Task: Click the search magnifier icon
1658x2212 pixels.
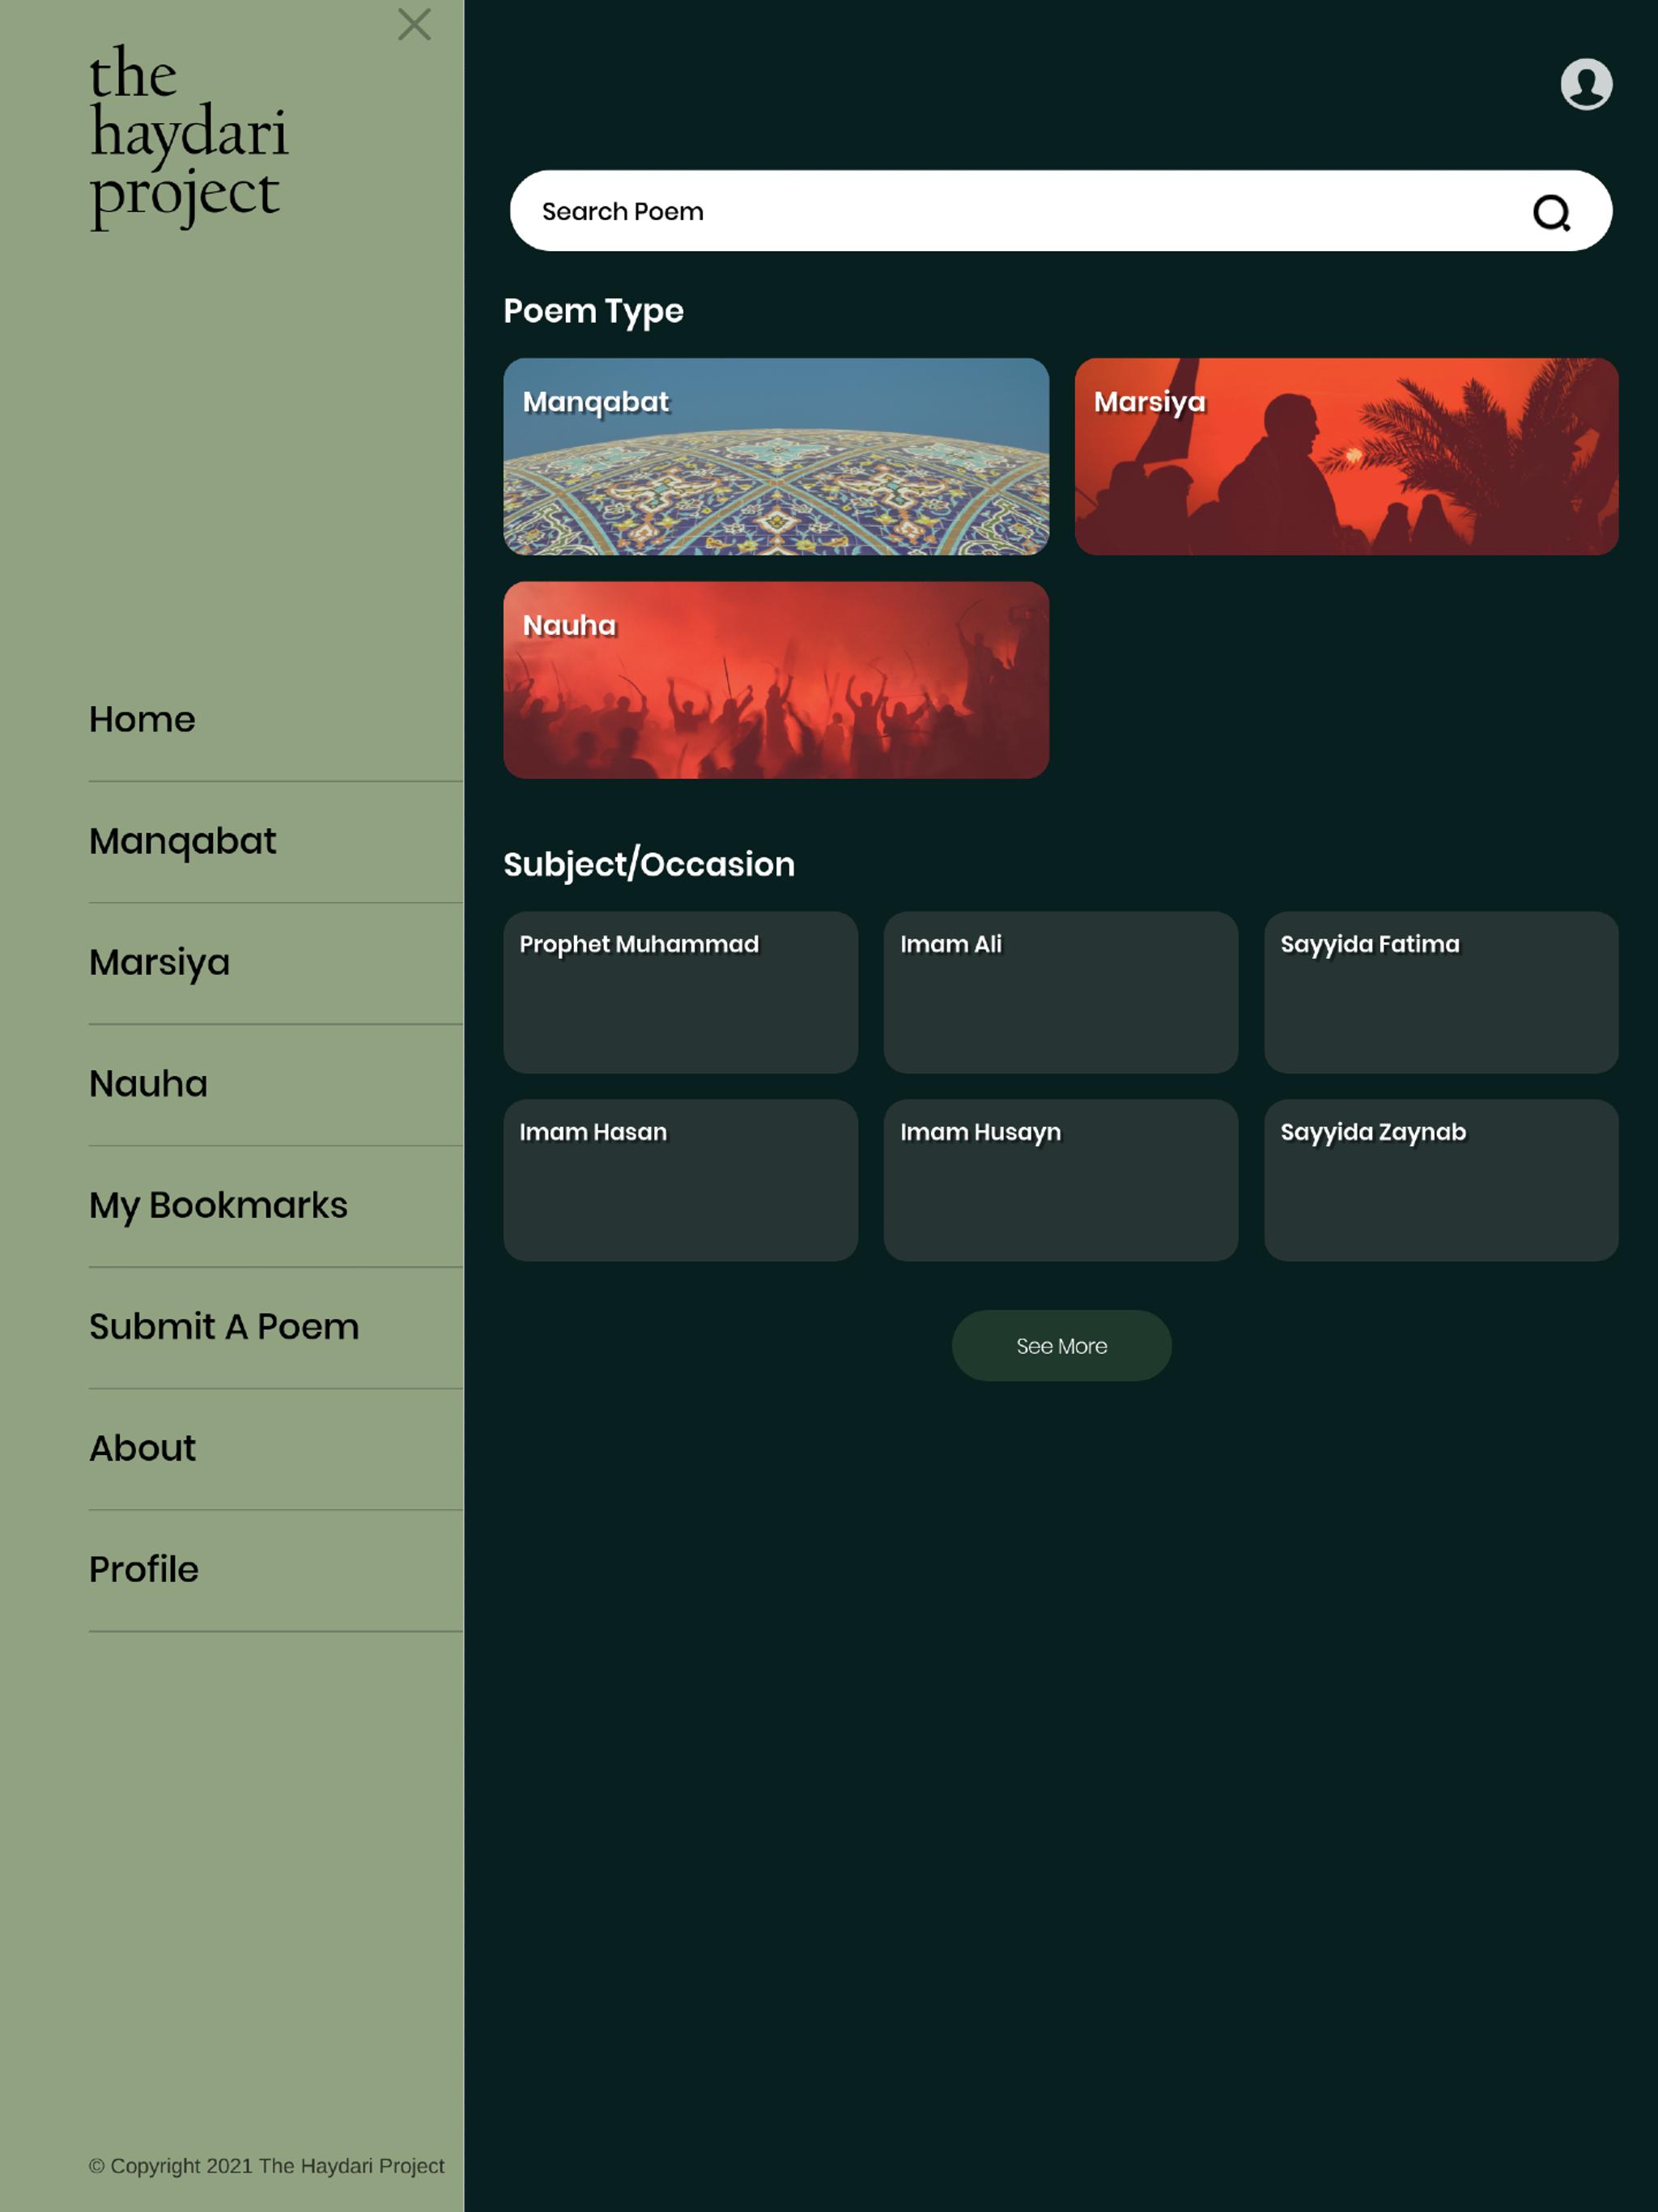Action: point(1551,212)
